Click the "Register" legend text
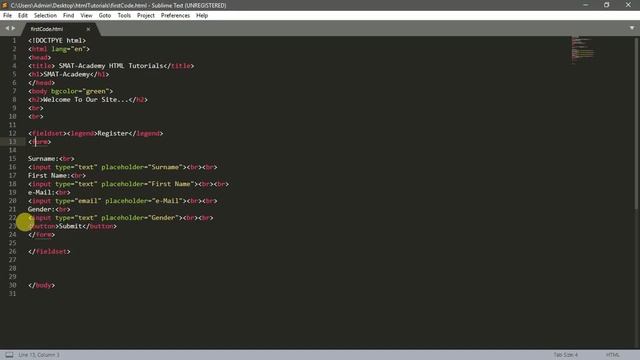640x360 pixels. tap(113, 133)
